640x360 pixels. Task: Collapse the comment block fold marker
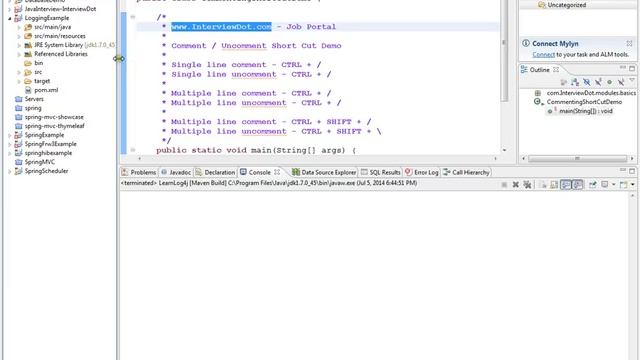[133, 17]
